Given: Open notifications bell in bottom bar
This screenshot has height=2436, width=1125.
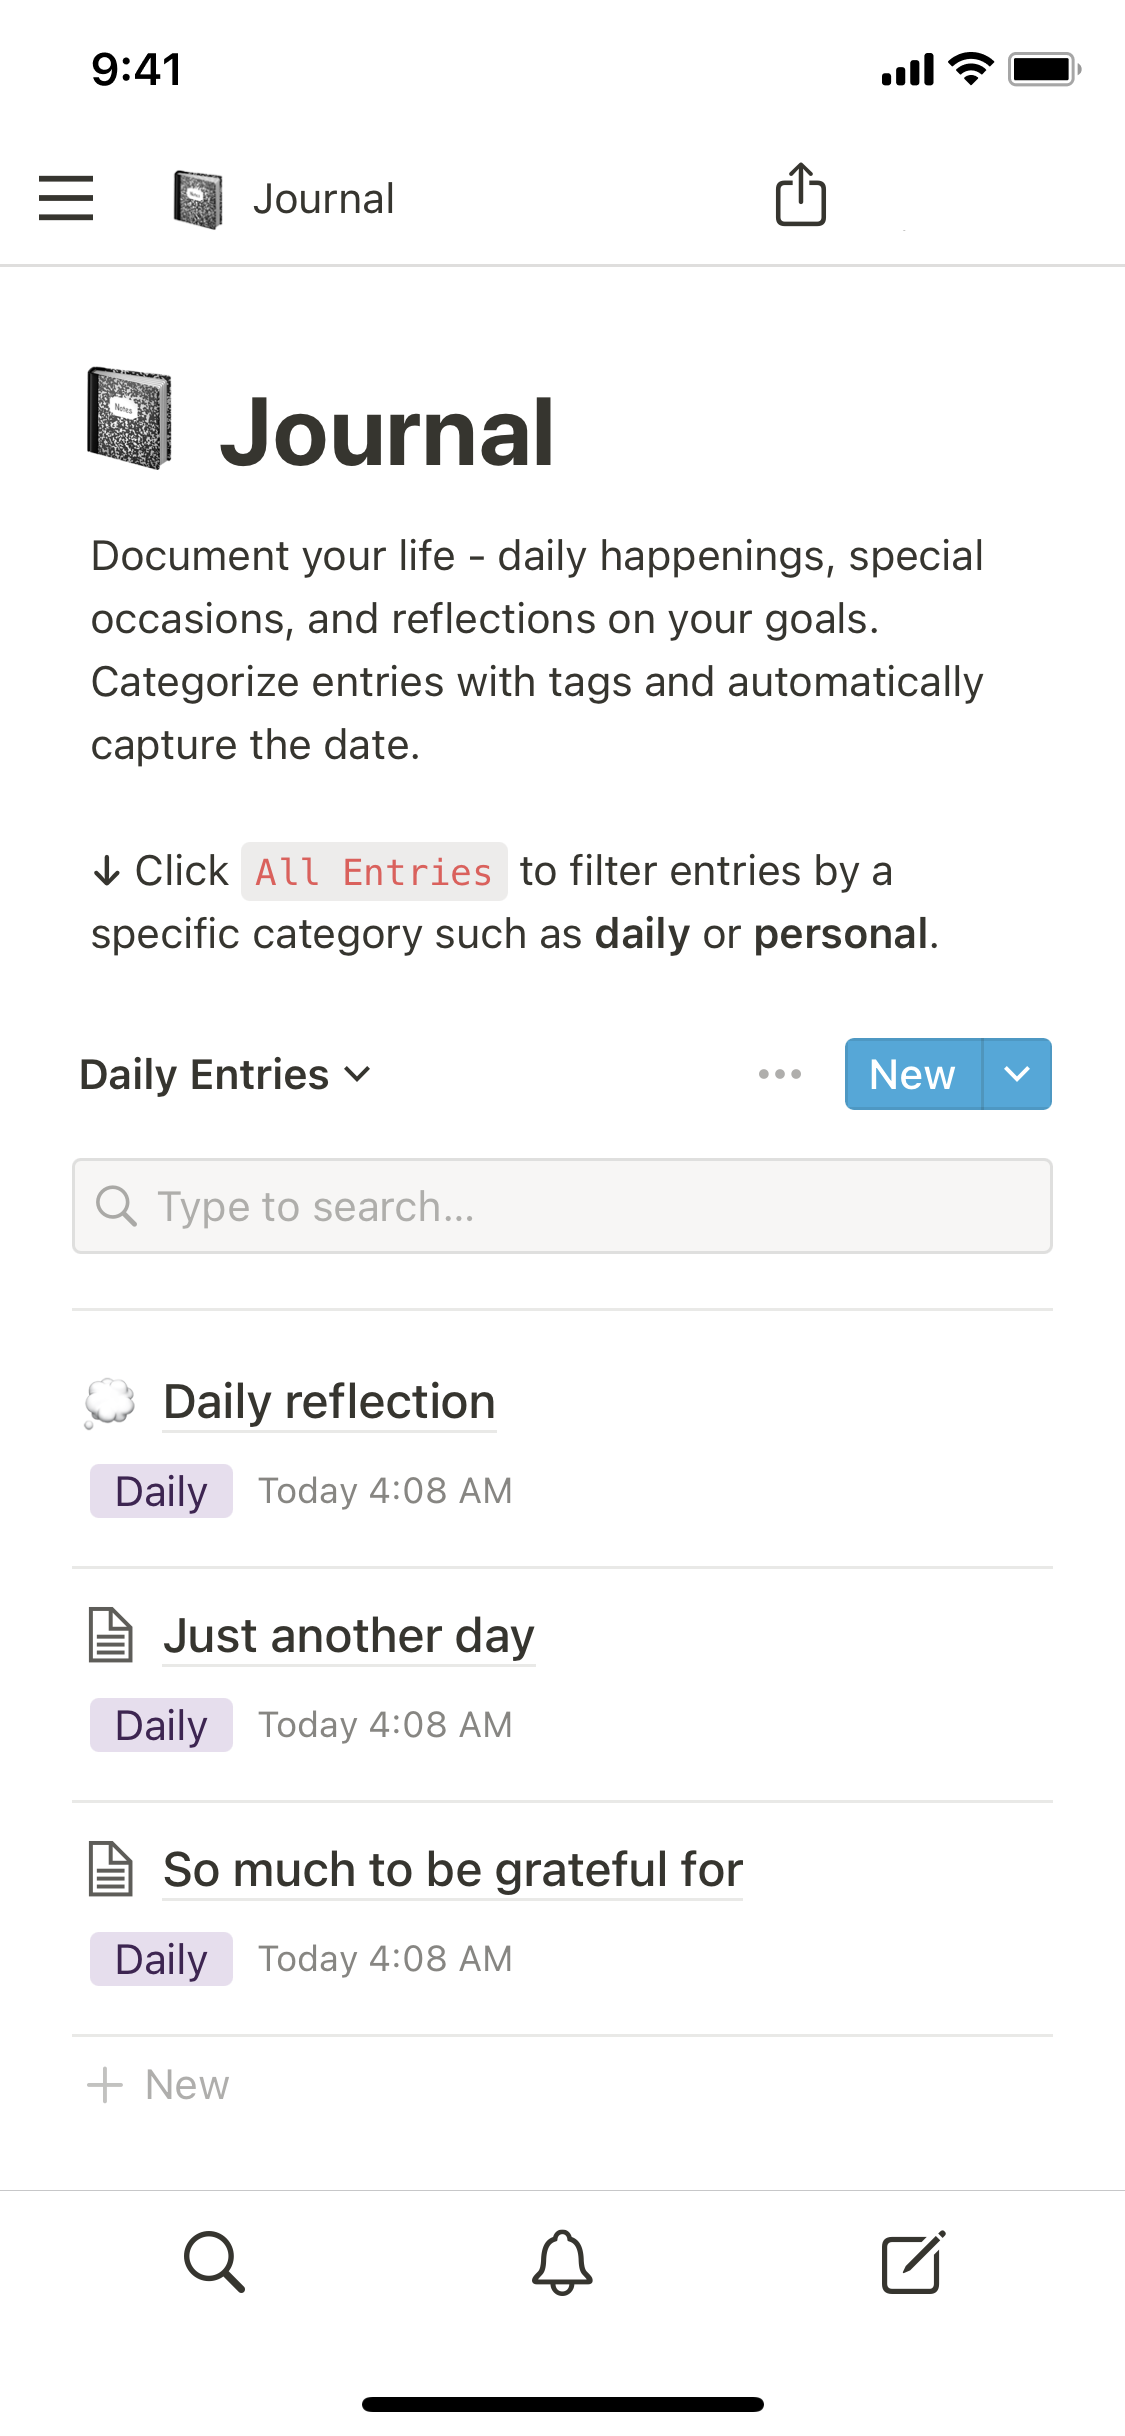Looking at the screenshot, I should coord(562,2262).
